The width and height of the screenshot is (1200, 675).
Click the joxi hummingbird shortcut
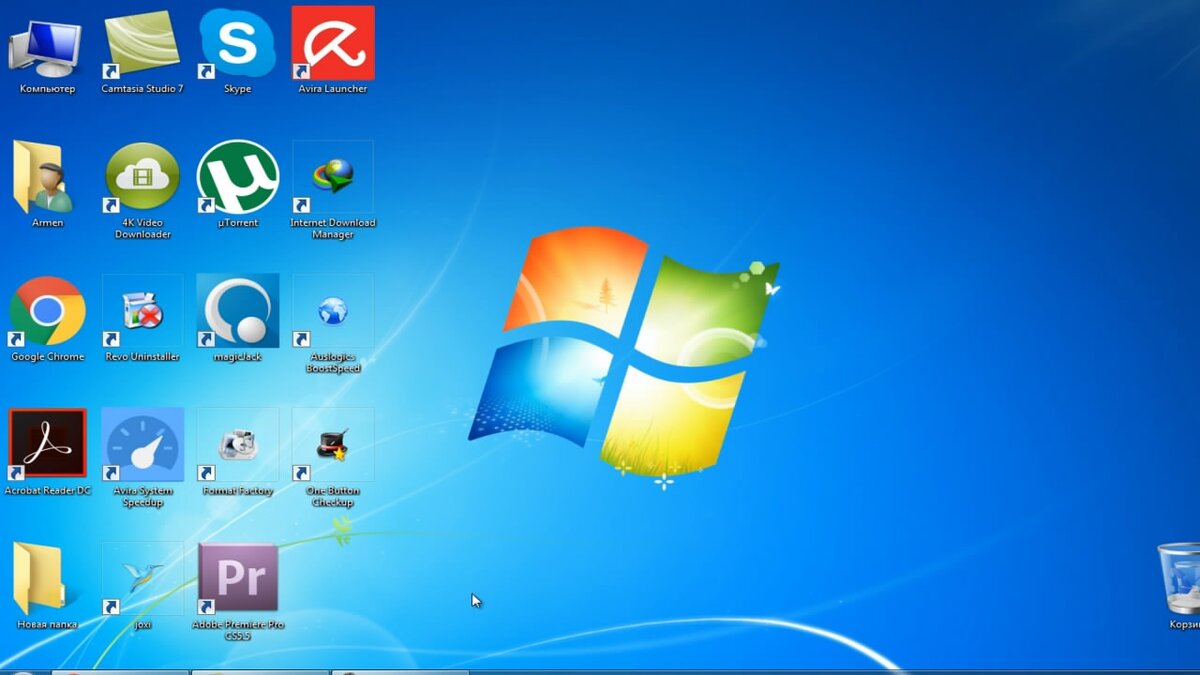pyautogui.click(x=142, y=584)
